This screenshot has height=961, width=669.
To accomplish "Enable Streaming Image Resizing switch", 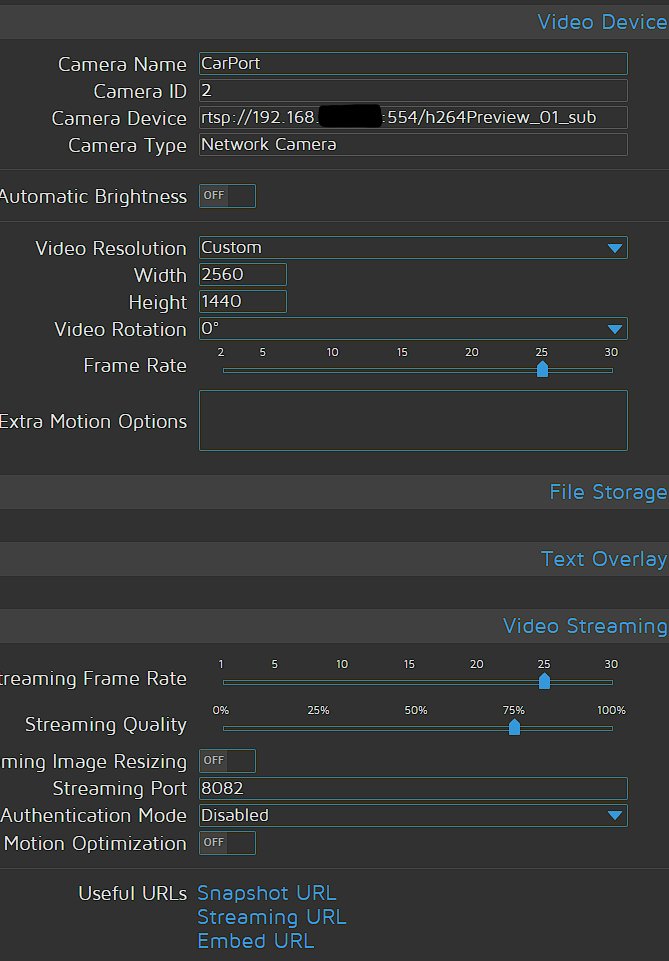I will pos(227,761).
